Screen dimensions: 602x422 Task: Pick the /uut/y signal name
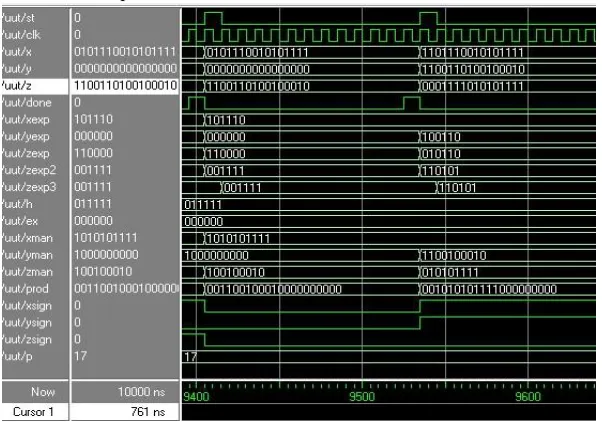point(17,69)
